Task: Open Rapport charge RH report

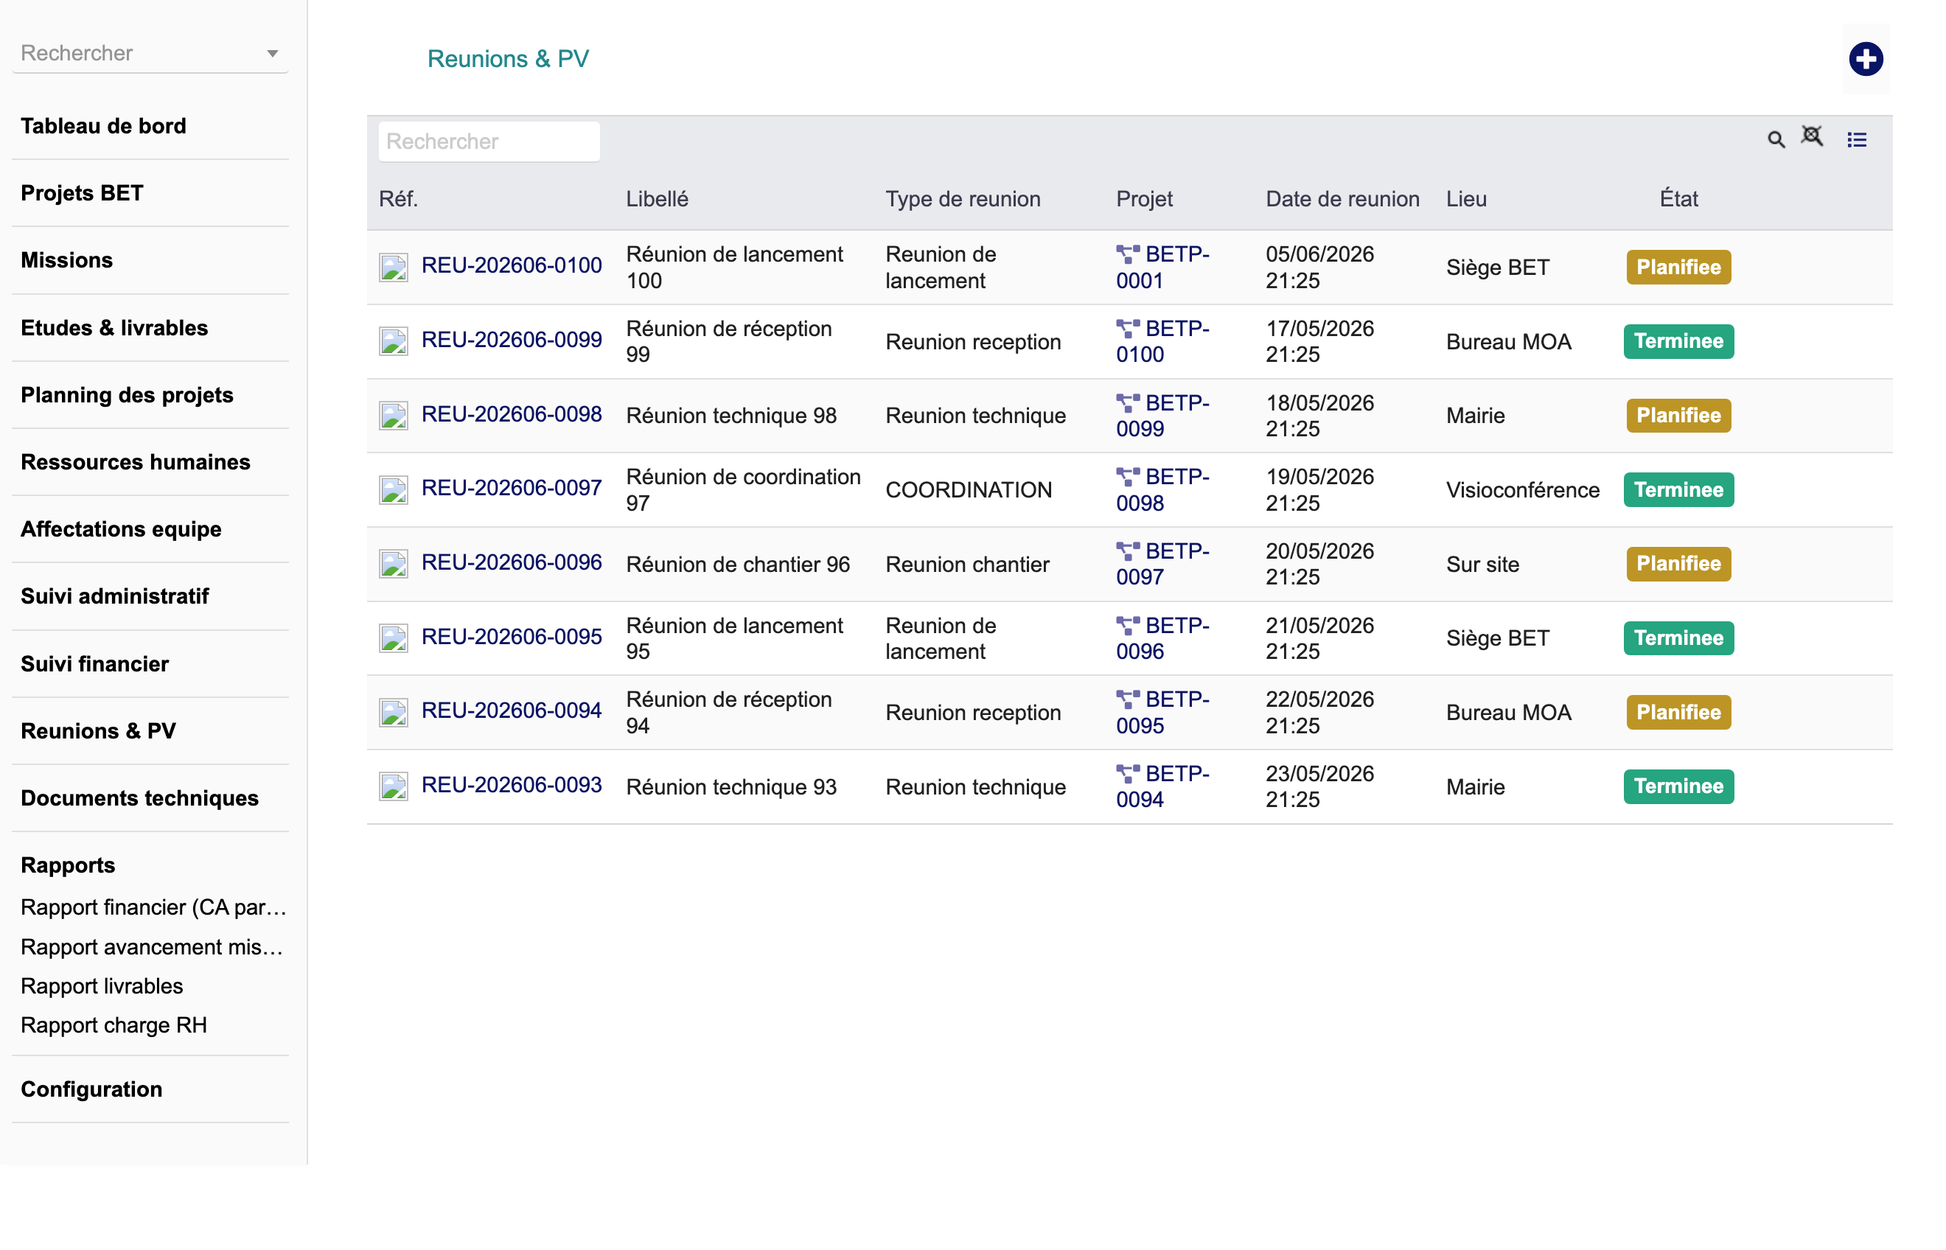Action: click(114, 1025)
